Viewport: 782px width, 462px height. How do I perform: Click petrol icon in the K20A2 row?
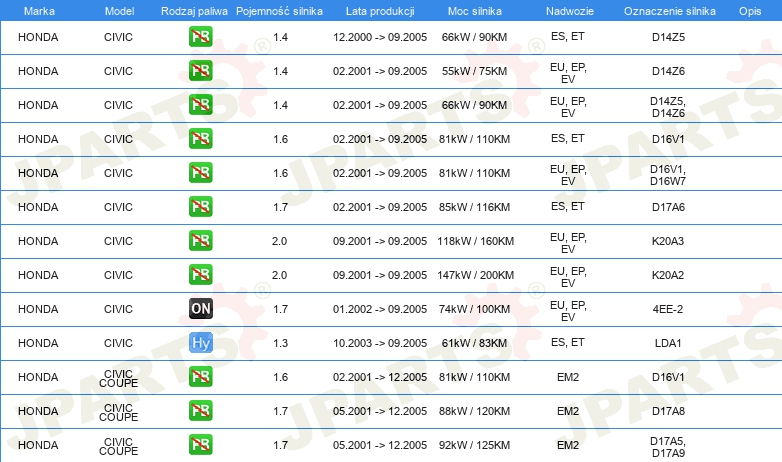200,275
